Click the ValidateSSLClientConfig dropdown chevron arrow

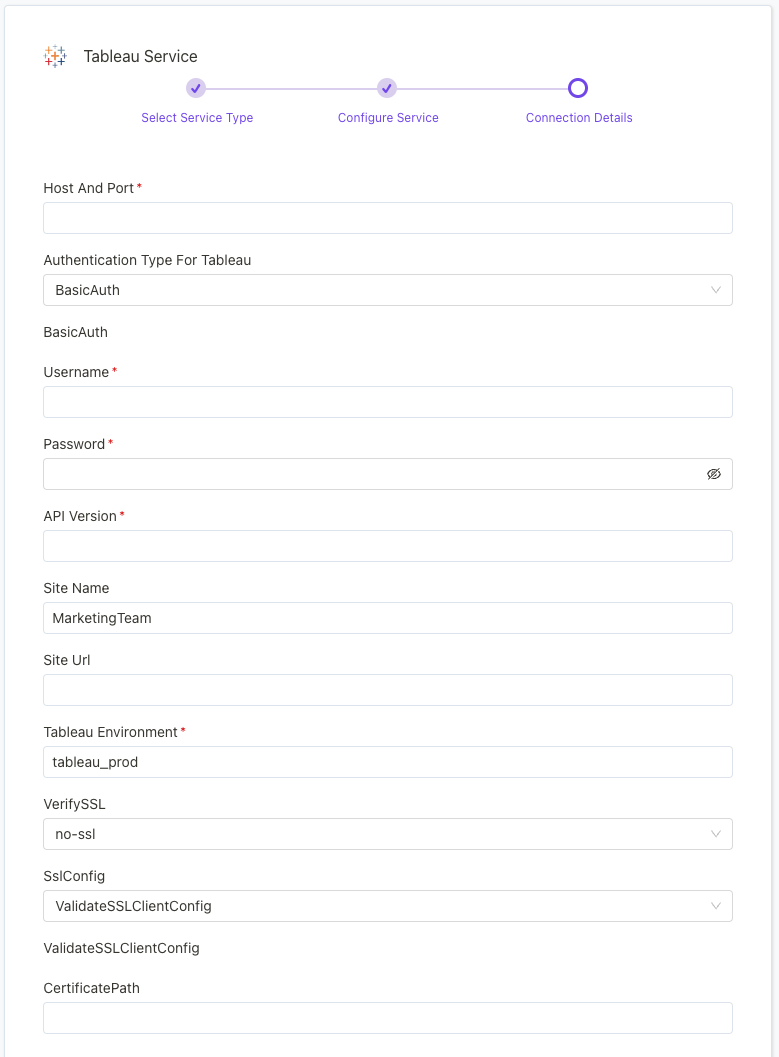[x=716, y=906]
